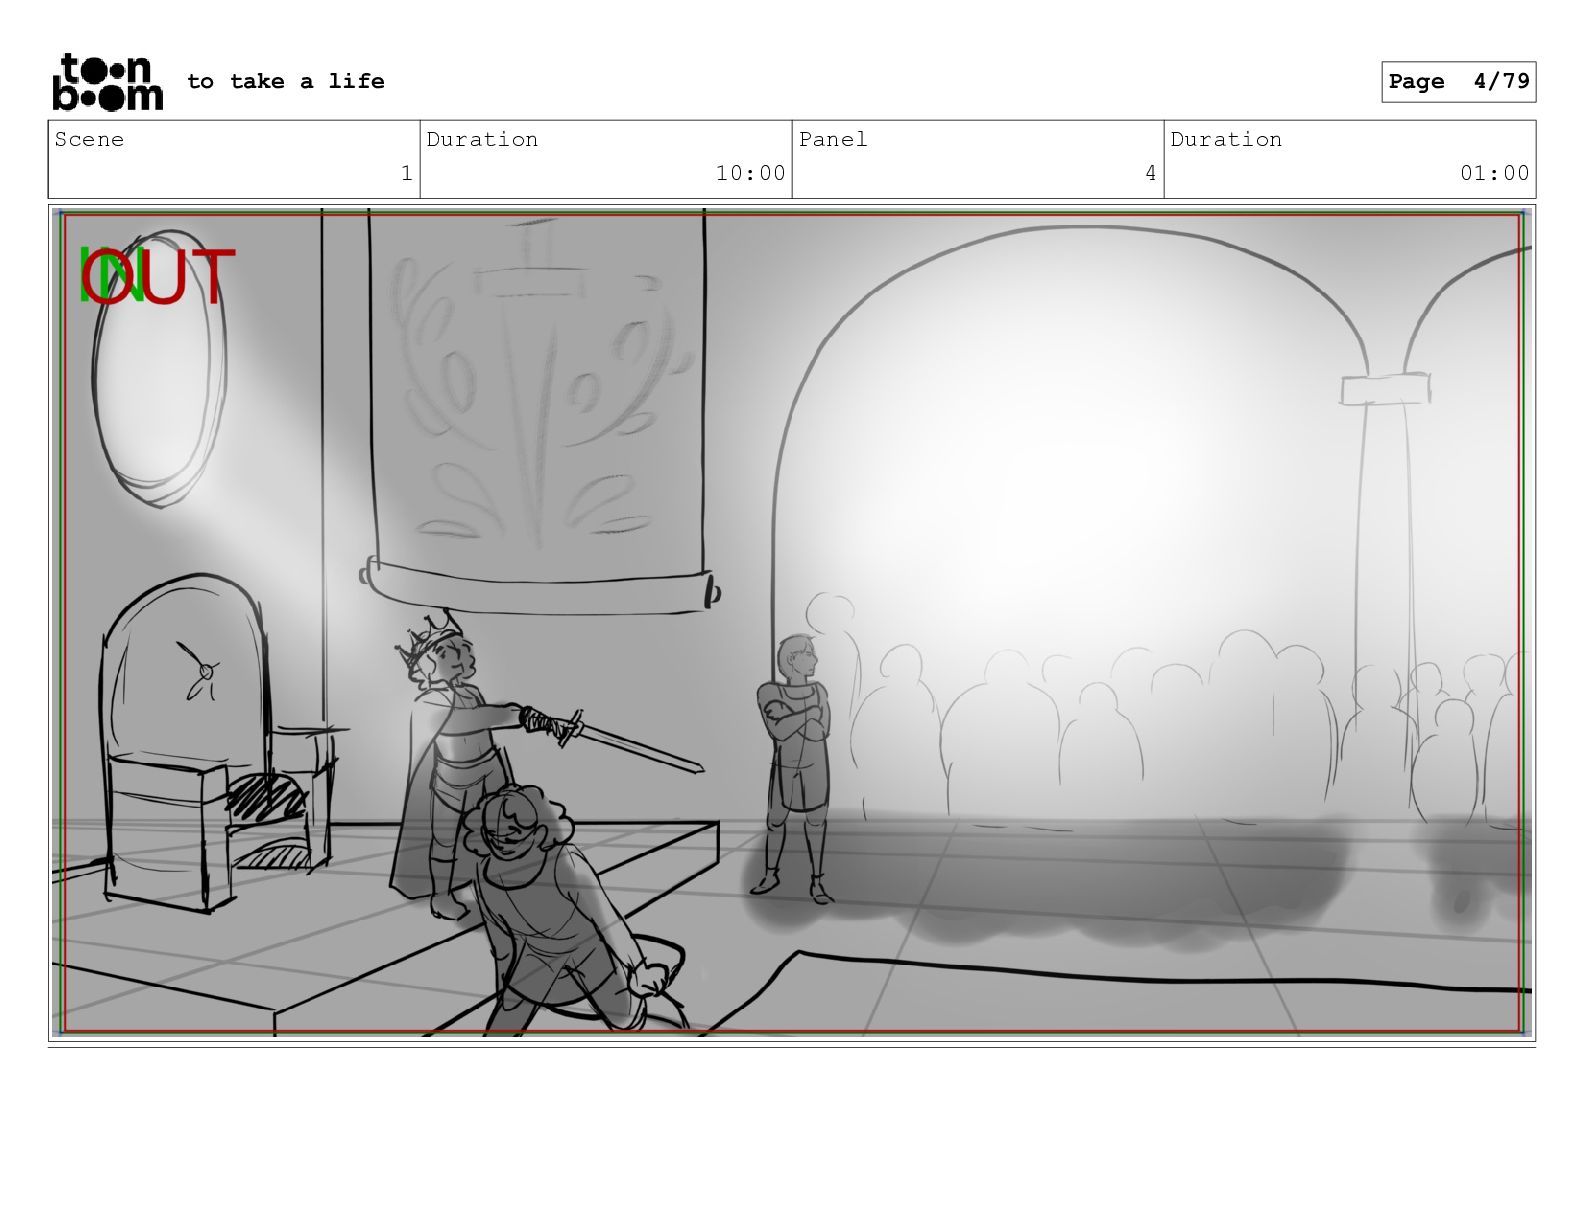1584x1224 pixels.
Task: Click the 'Scene' header label
Action: (x=89, y=139)
